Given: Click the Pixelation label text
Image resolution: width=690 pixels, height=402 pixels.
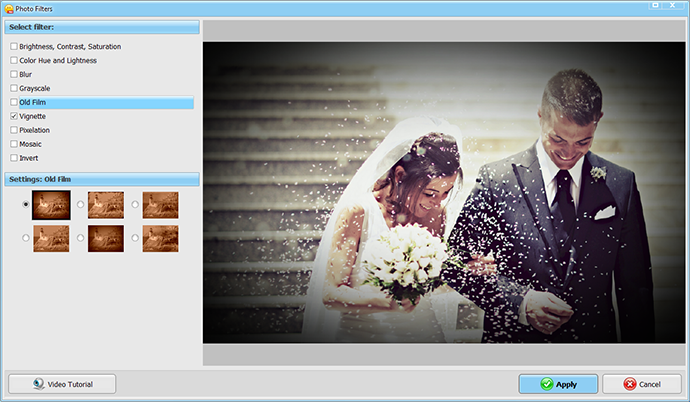Looking at the screenshot, I should 34,130.
